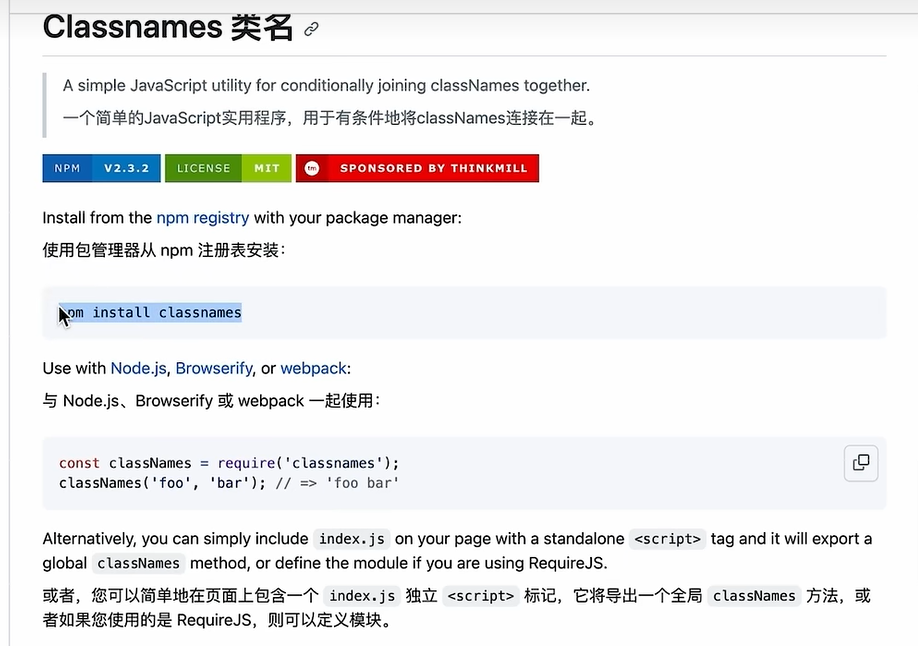The width and height of the screenshot is (918, 646).
Task: Click 'classNames' code in the Chinese paragraph
Action: pos(754,596)
